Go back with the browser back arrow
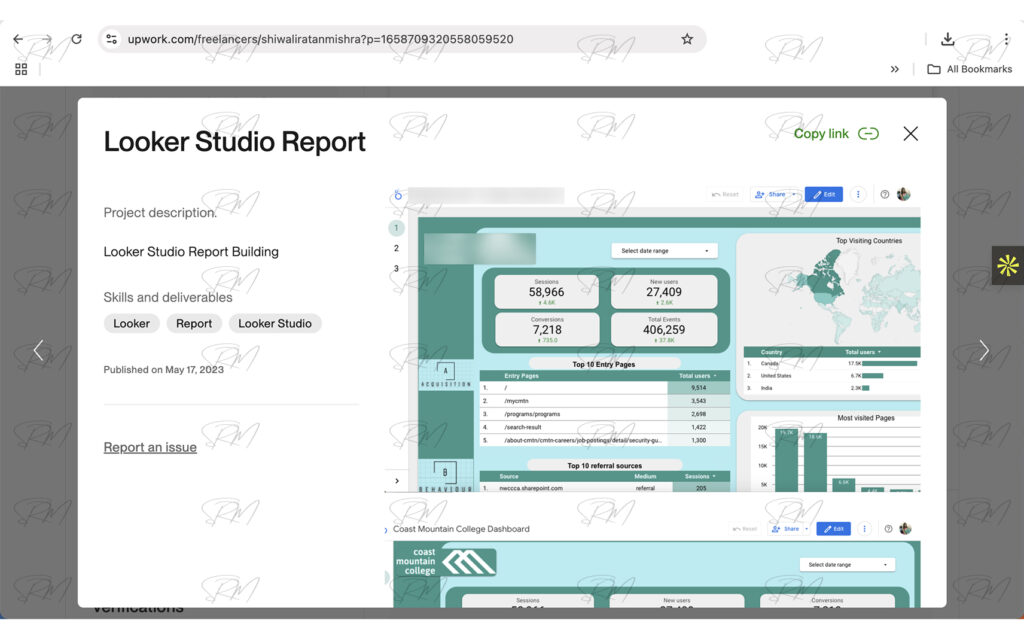This screenshot has width=1024, height=639. click(18, 39)
